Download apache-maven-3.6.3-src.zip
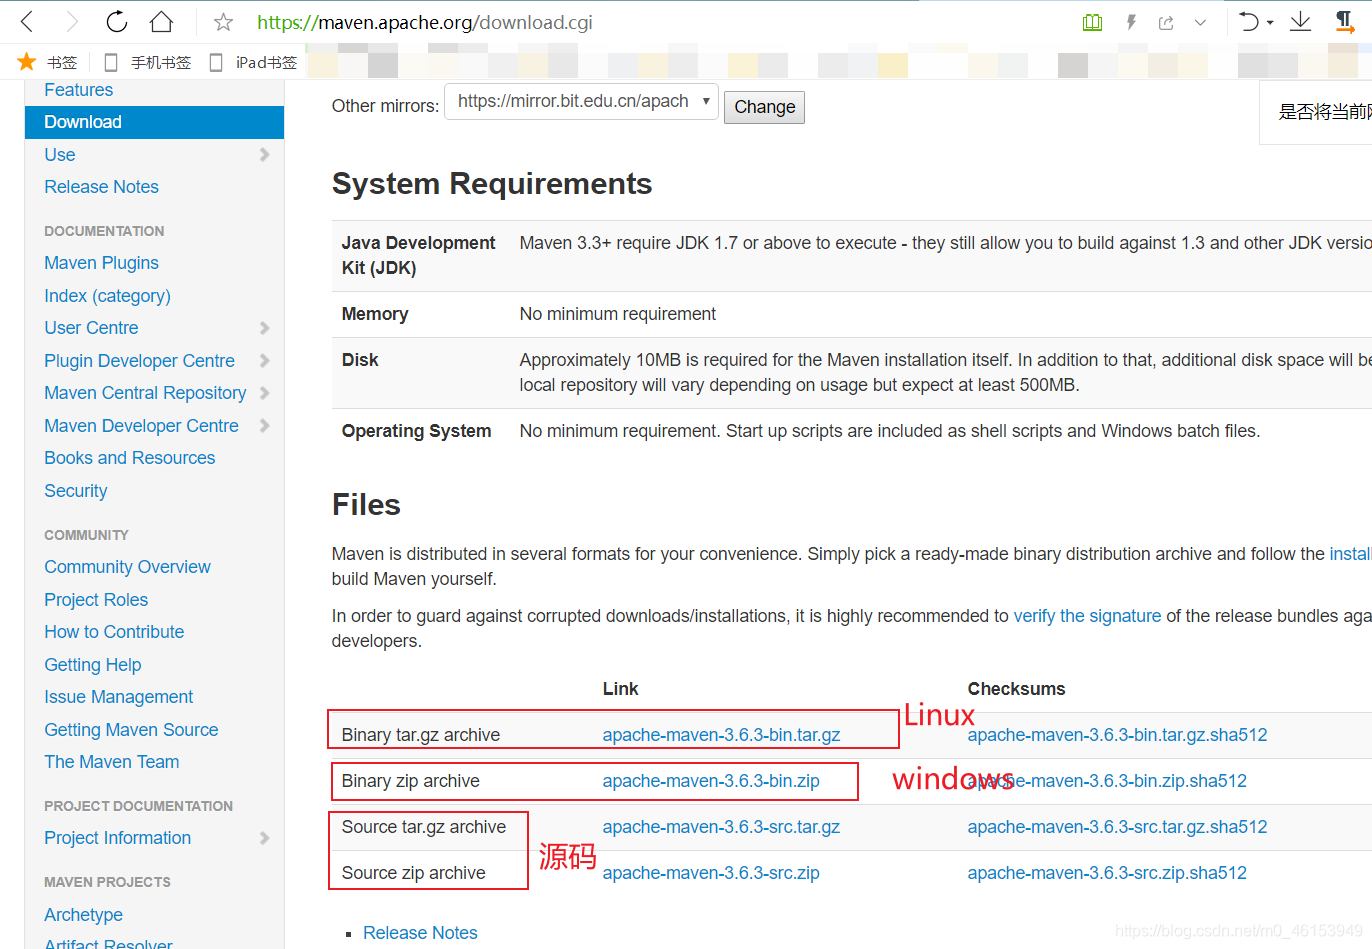This screenshot has height=949, width=1372. coord(711,873)
